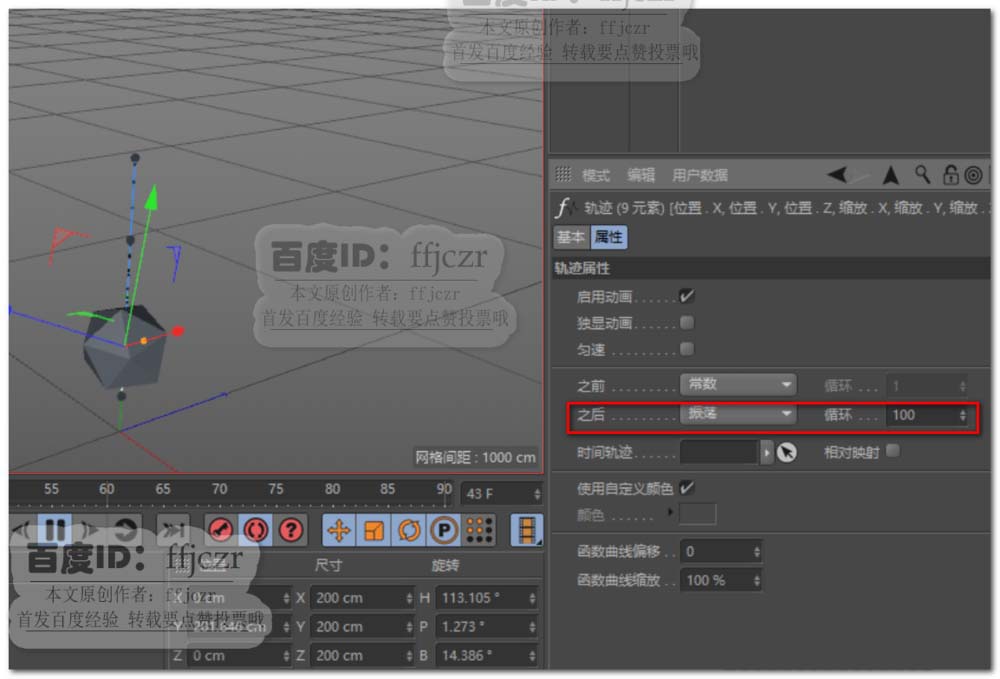Image resolution: width=1000 pixels, height=679 pixels.
Task: Click the 网格间距 : 1000 cm label
Action: [475, 458]
